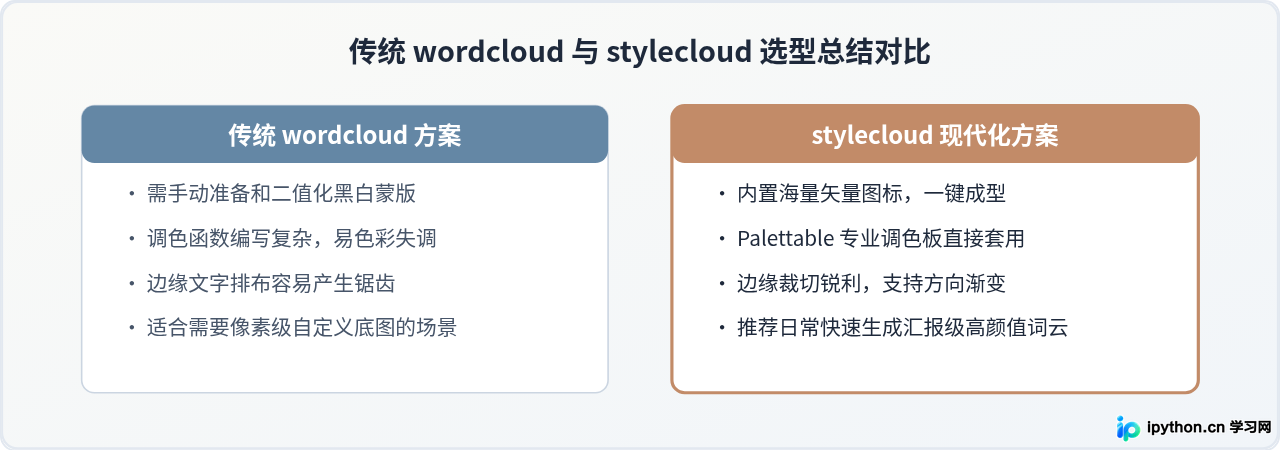Click the line 边缘文字排布容易产生锯齿
This screenshot has height=451, width=1280.
tap(270, 283)
